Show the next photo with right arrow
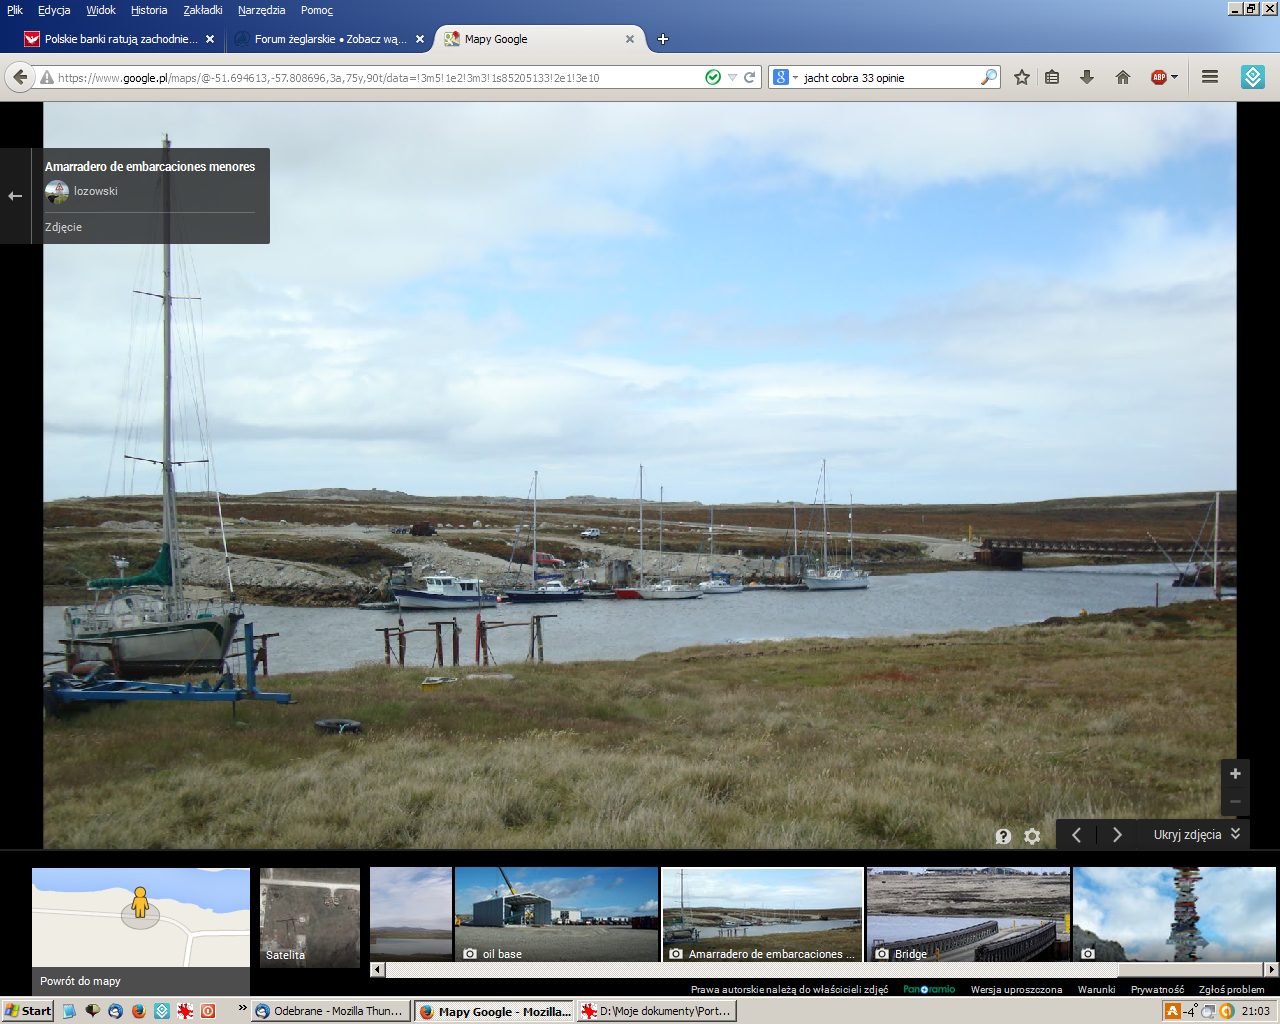1280x1024 pixels. click(x=1117, y=835)
